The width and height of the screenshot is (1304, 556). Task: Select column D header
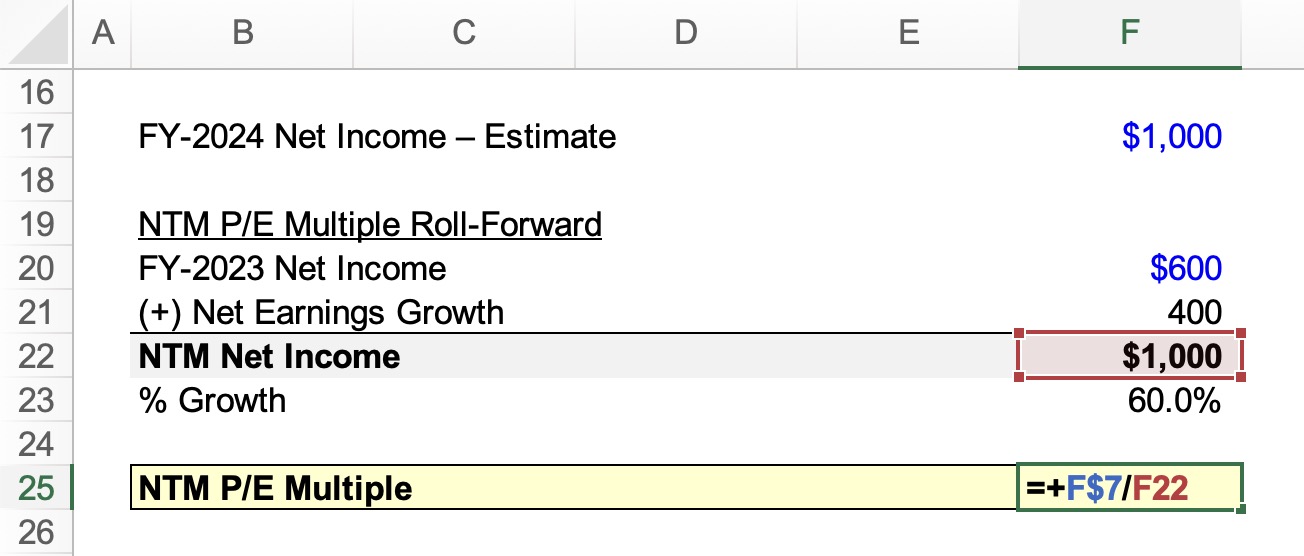(x=685, y=34)
